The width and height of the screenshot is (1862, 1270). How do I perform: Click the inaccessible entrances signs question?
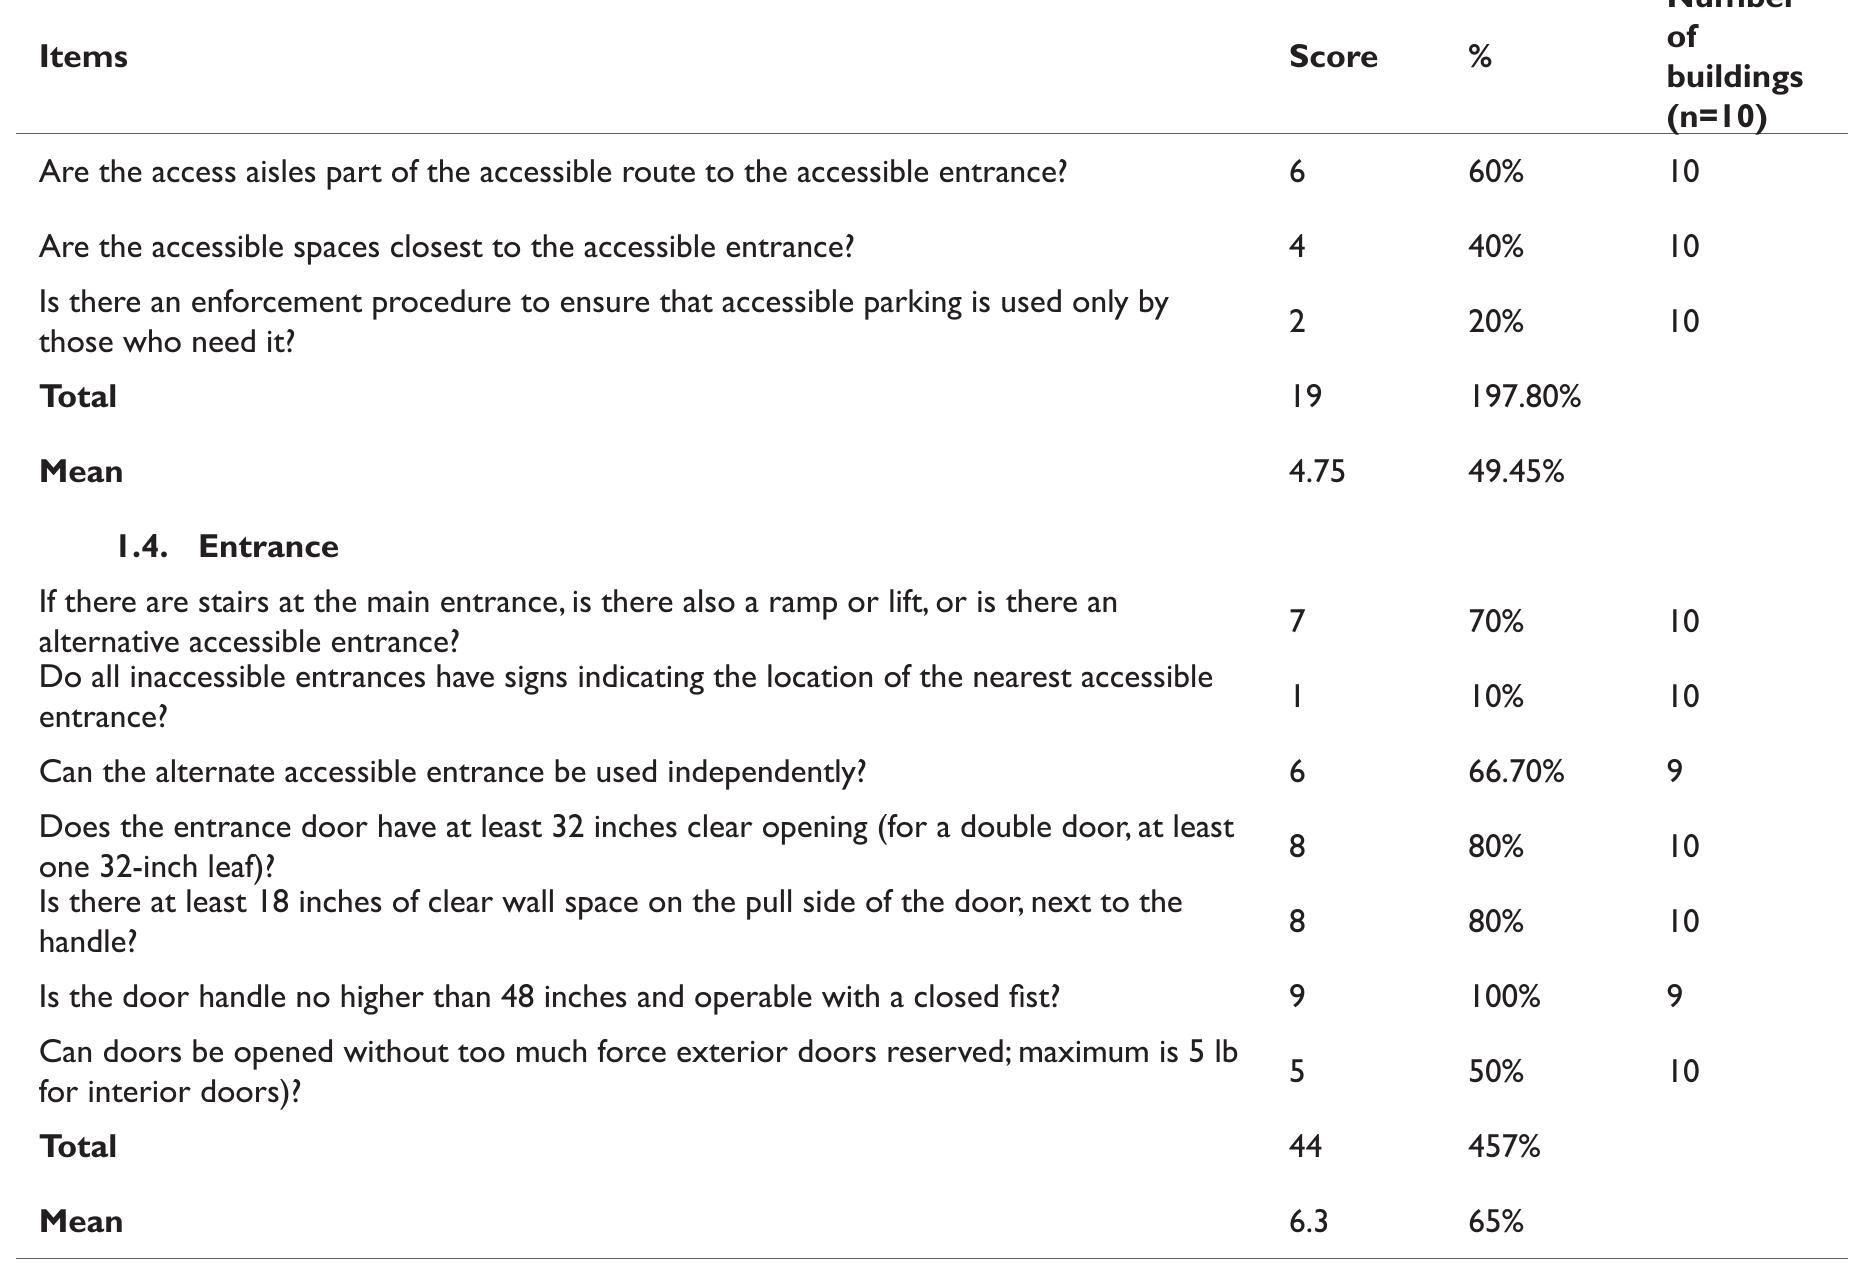[625, 696]
